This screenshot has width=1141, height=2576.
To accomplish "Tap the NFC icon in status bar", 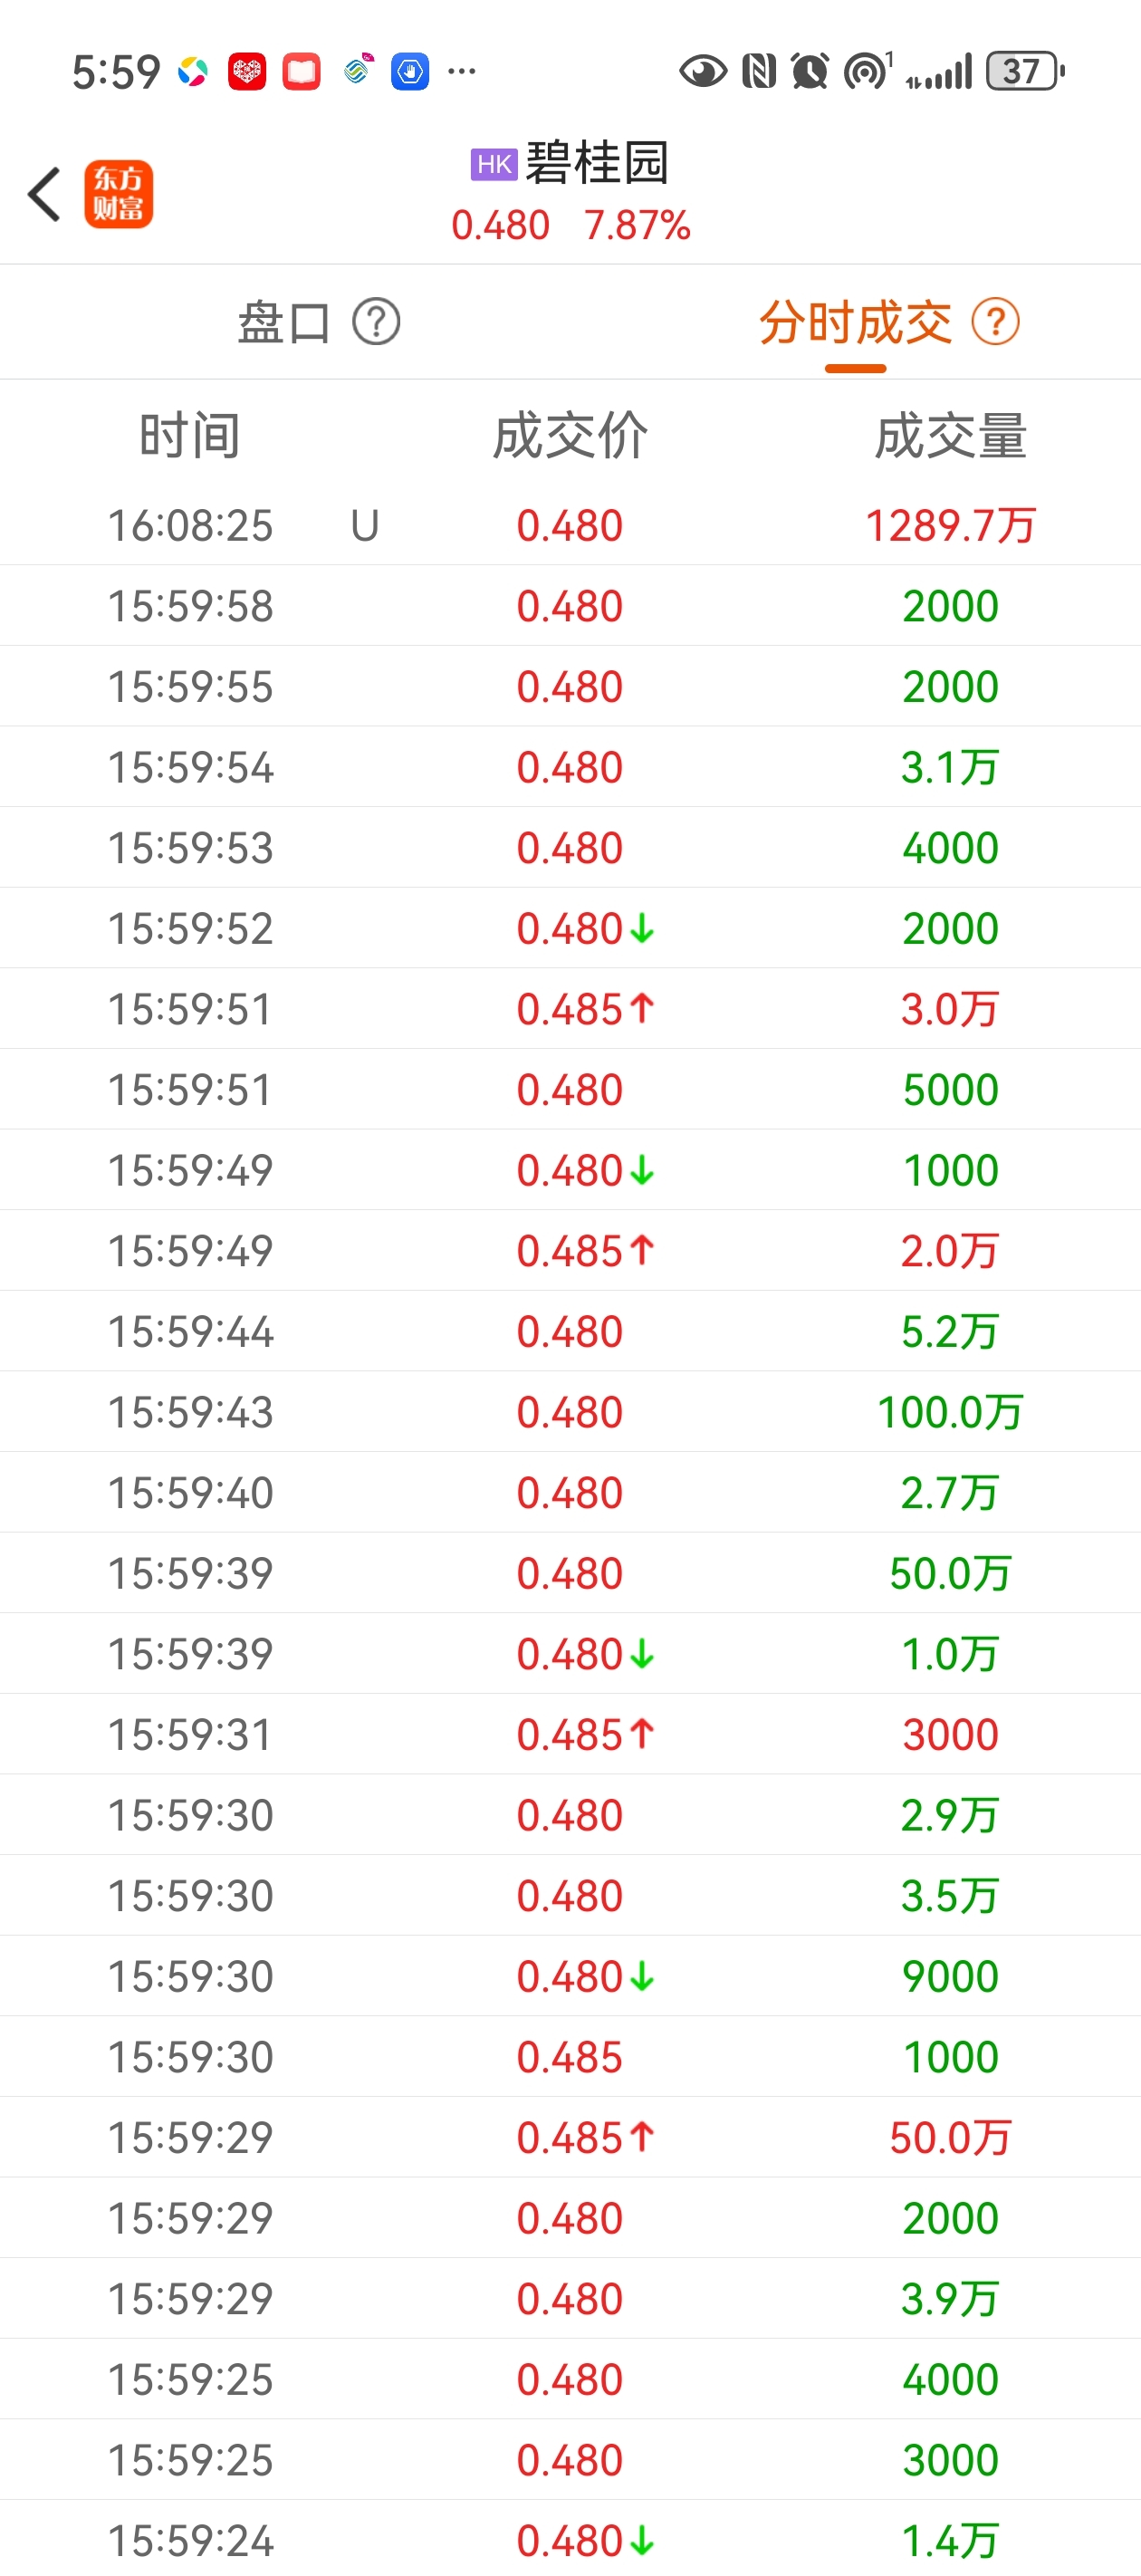I will tap(759, 71).
